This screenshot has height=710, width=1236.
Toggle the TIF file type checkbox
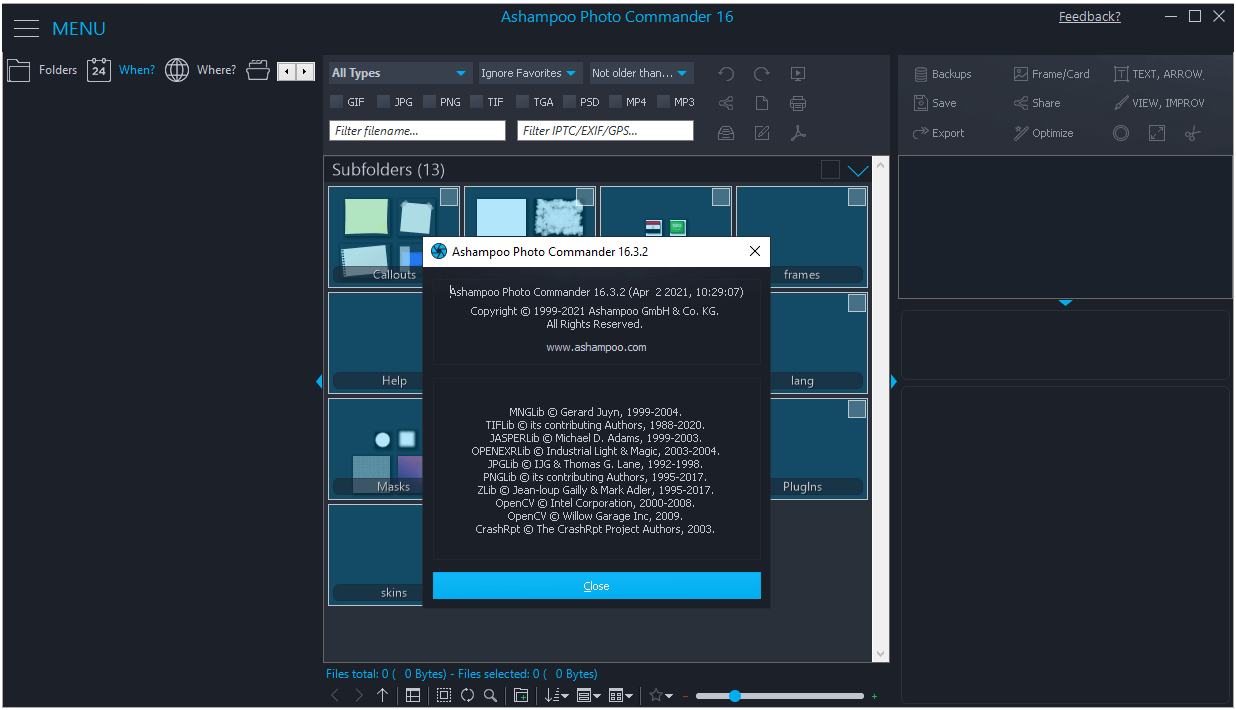click(x=476, y=102)
